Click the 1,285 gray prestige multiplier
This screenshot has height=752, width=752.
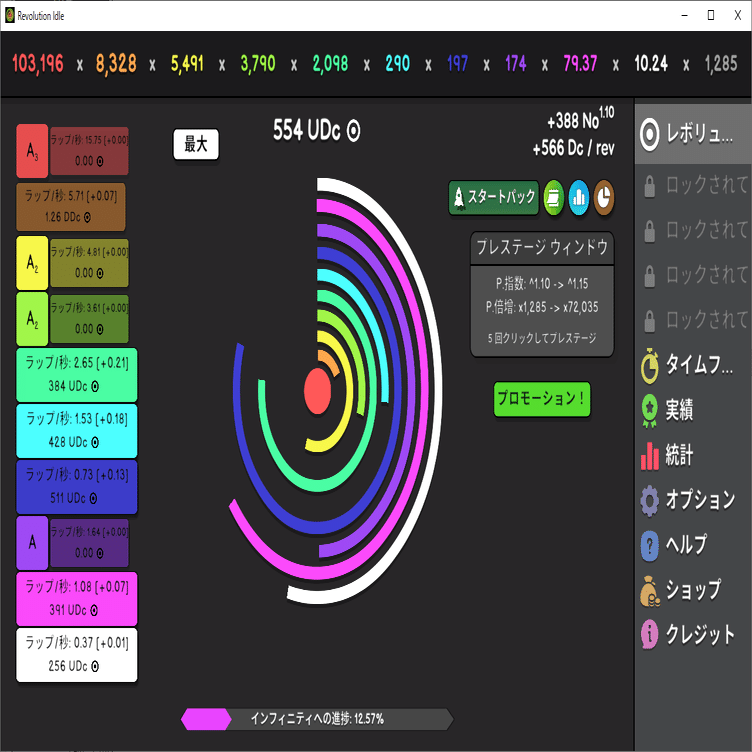point(721,63)
